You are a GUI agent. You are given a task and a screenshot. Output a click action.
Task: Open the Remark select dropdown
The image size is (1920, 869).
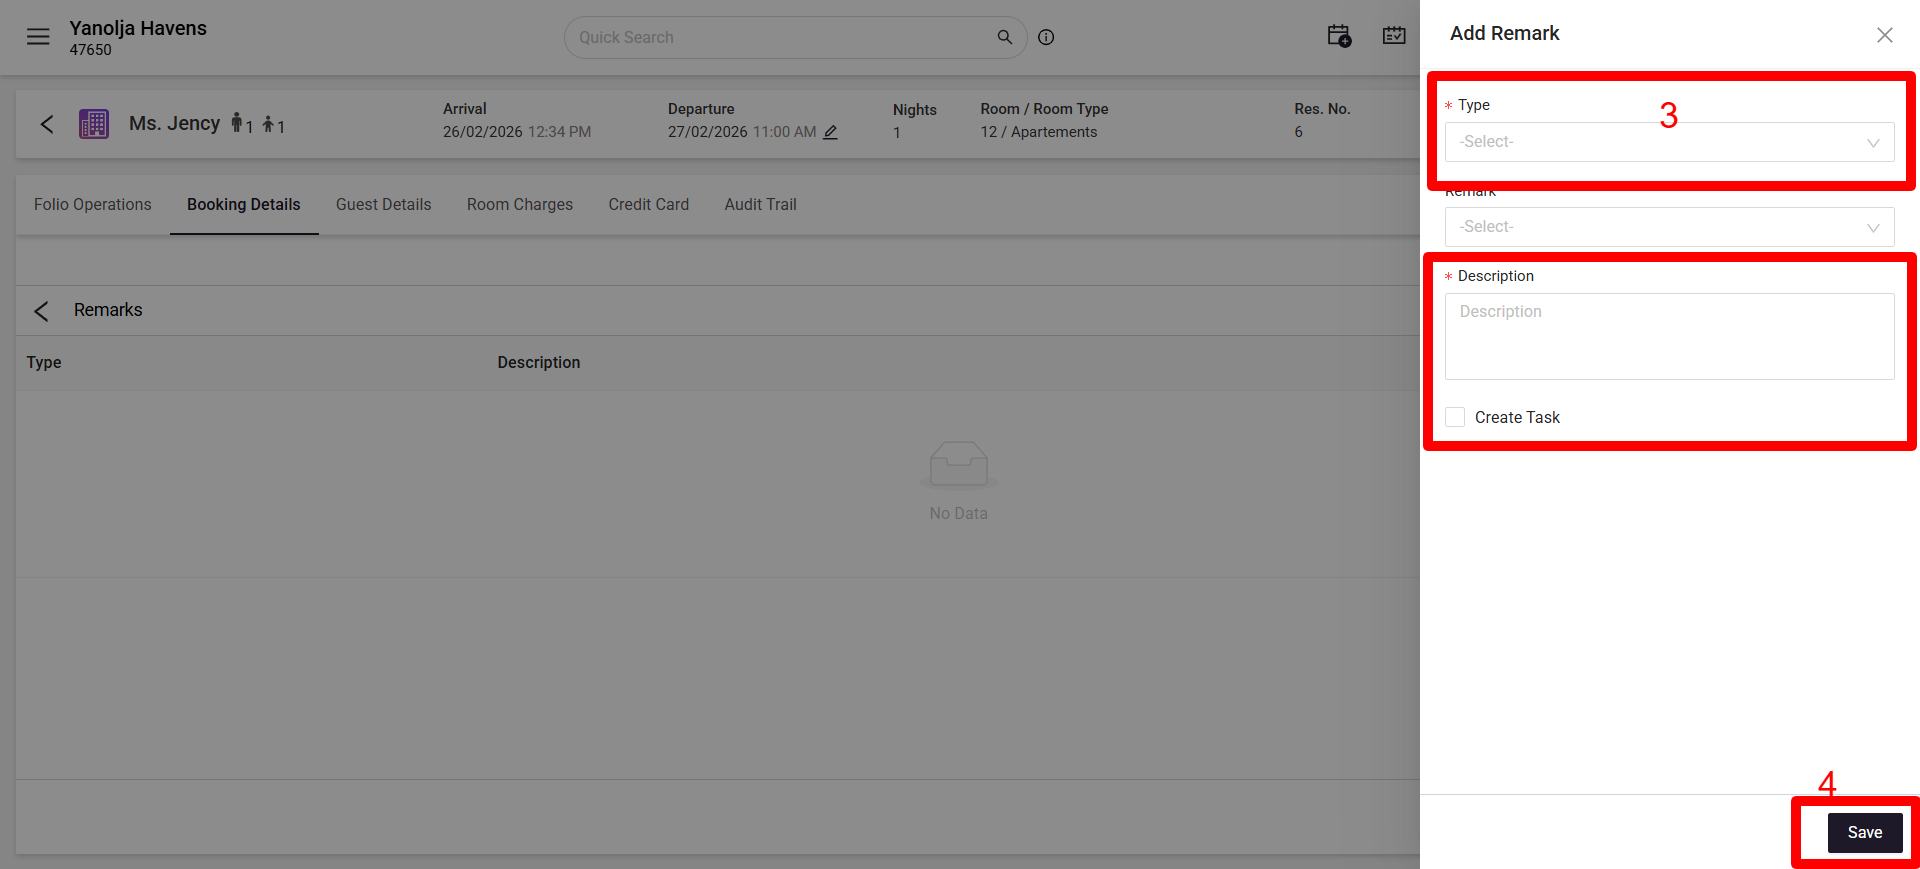coord(1669,227)
